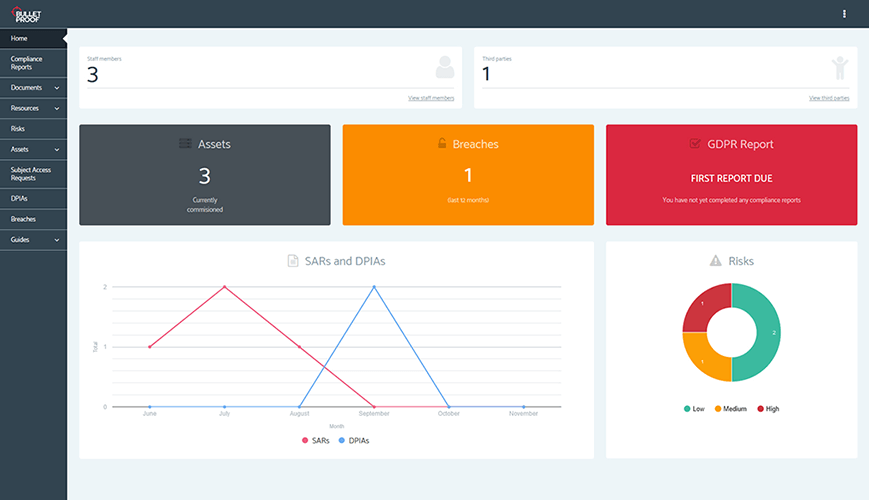
Task: Toggle Low risk legend item
Action: point(694,409)
